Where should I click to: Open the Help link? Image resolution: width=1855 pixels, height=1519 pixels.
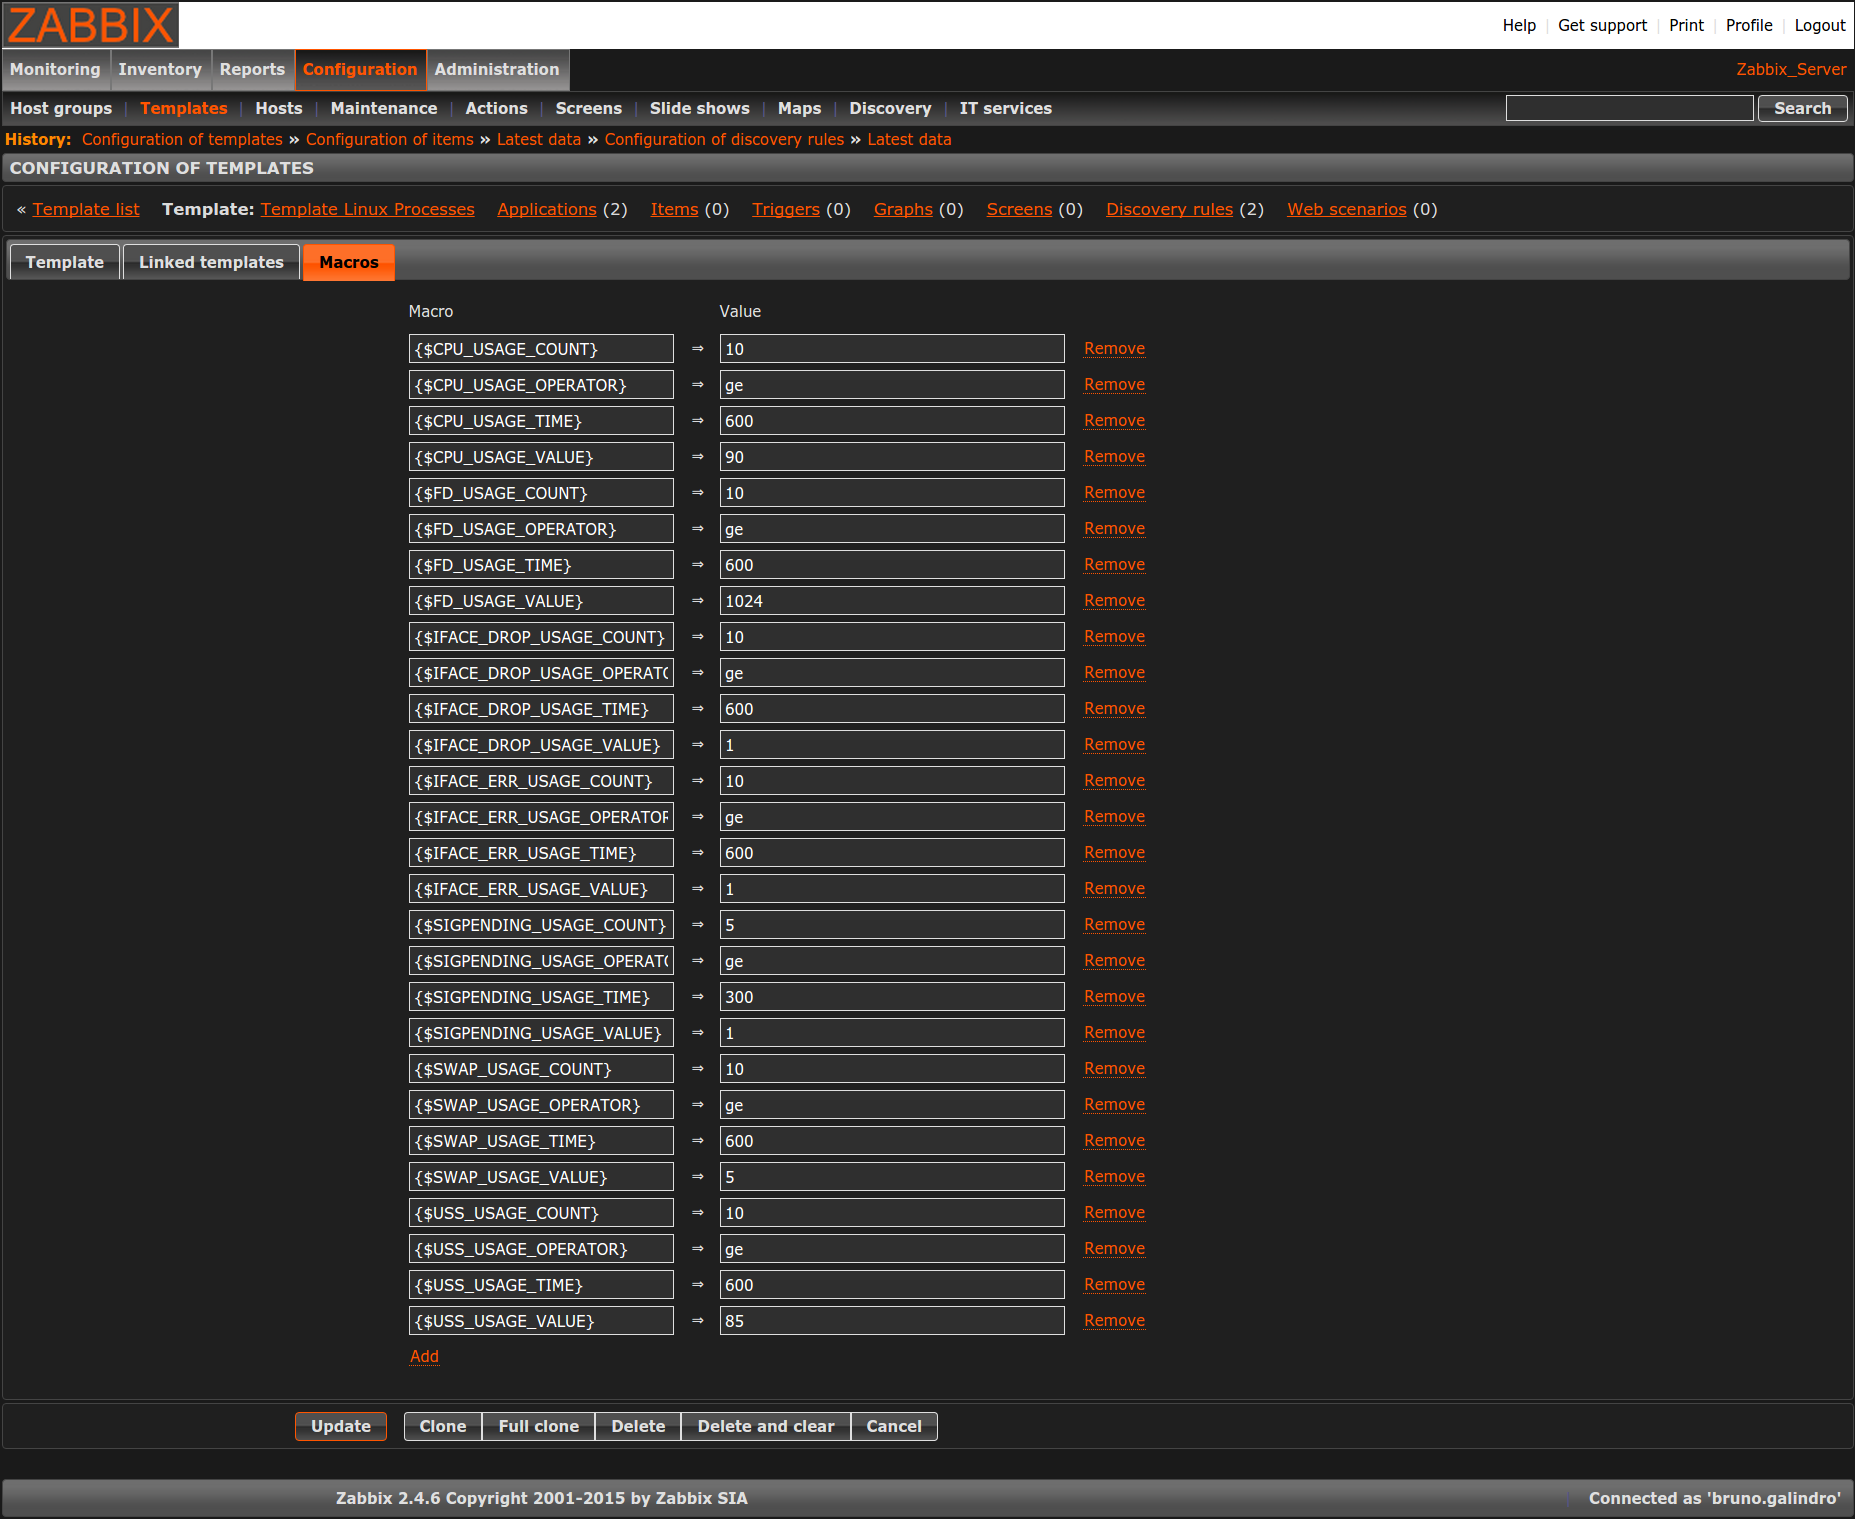pyautogui.click(x=1519, y=25)
